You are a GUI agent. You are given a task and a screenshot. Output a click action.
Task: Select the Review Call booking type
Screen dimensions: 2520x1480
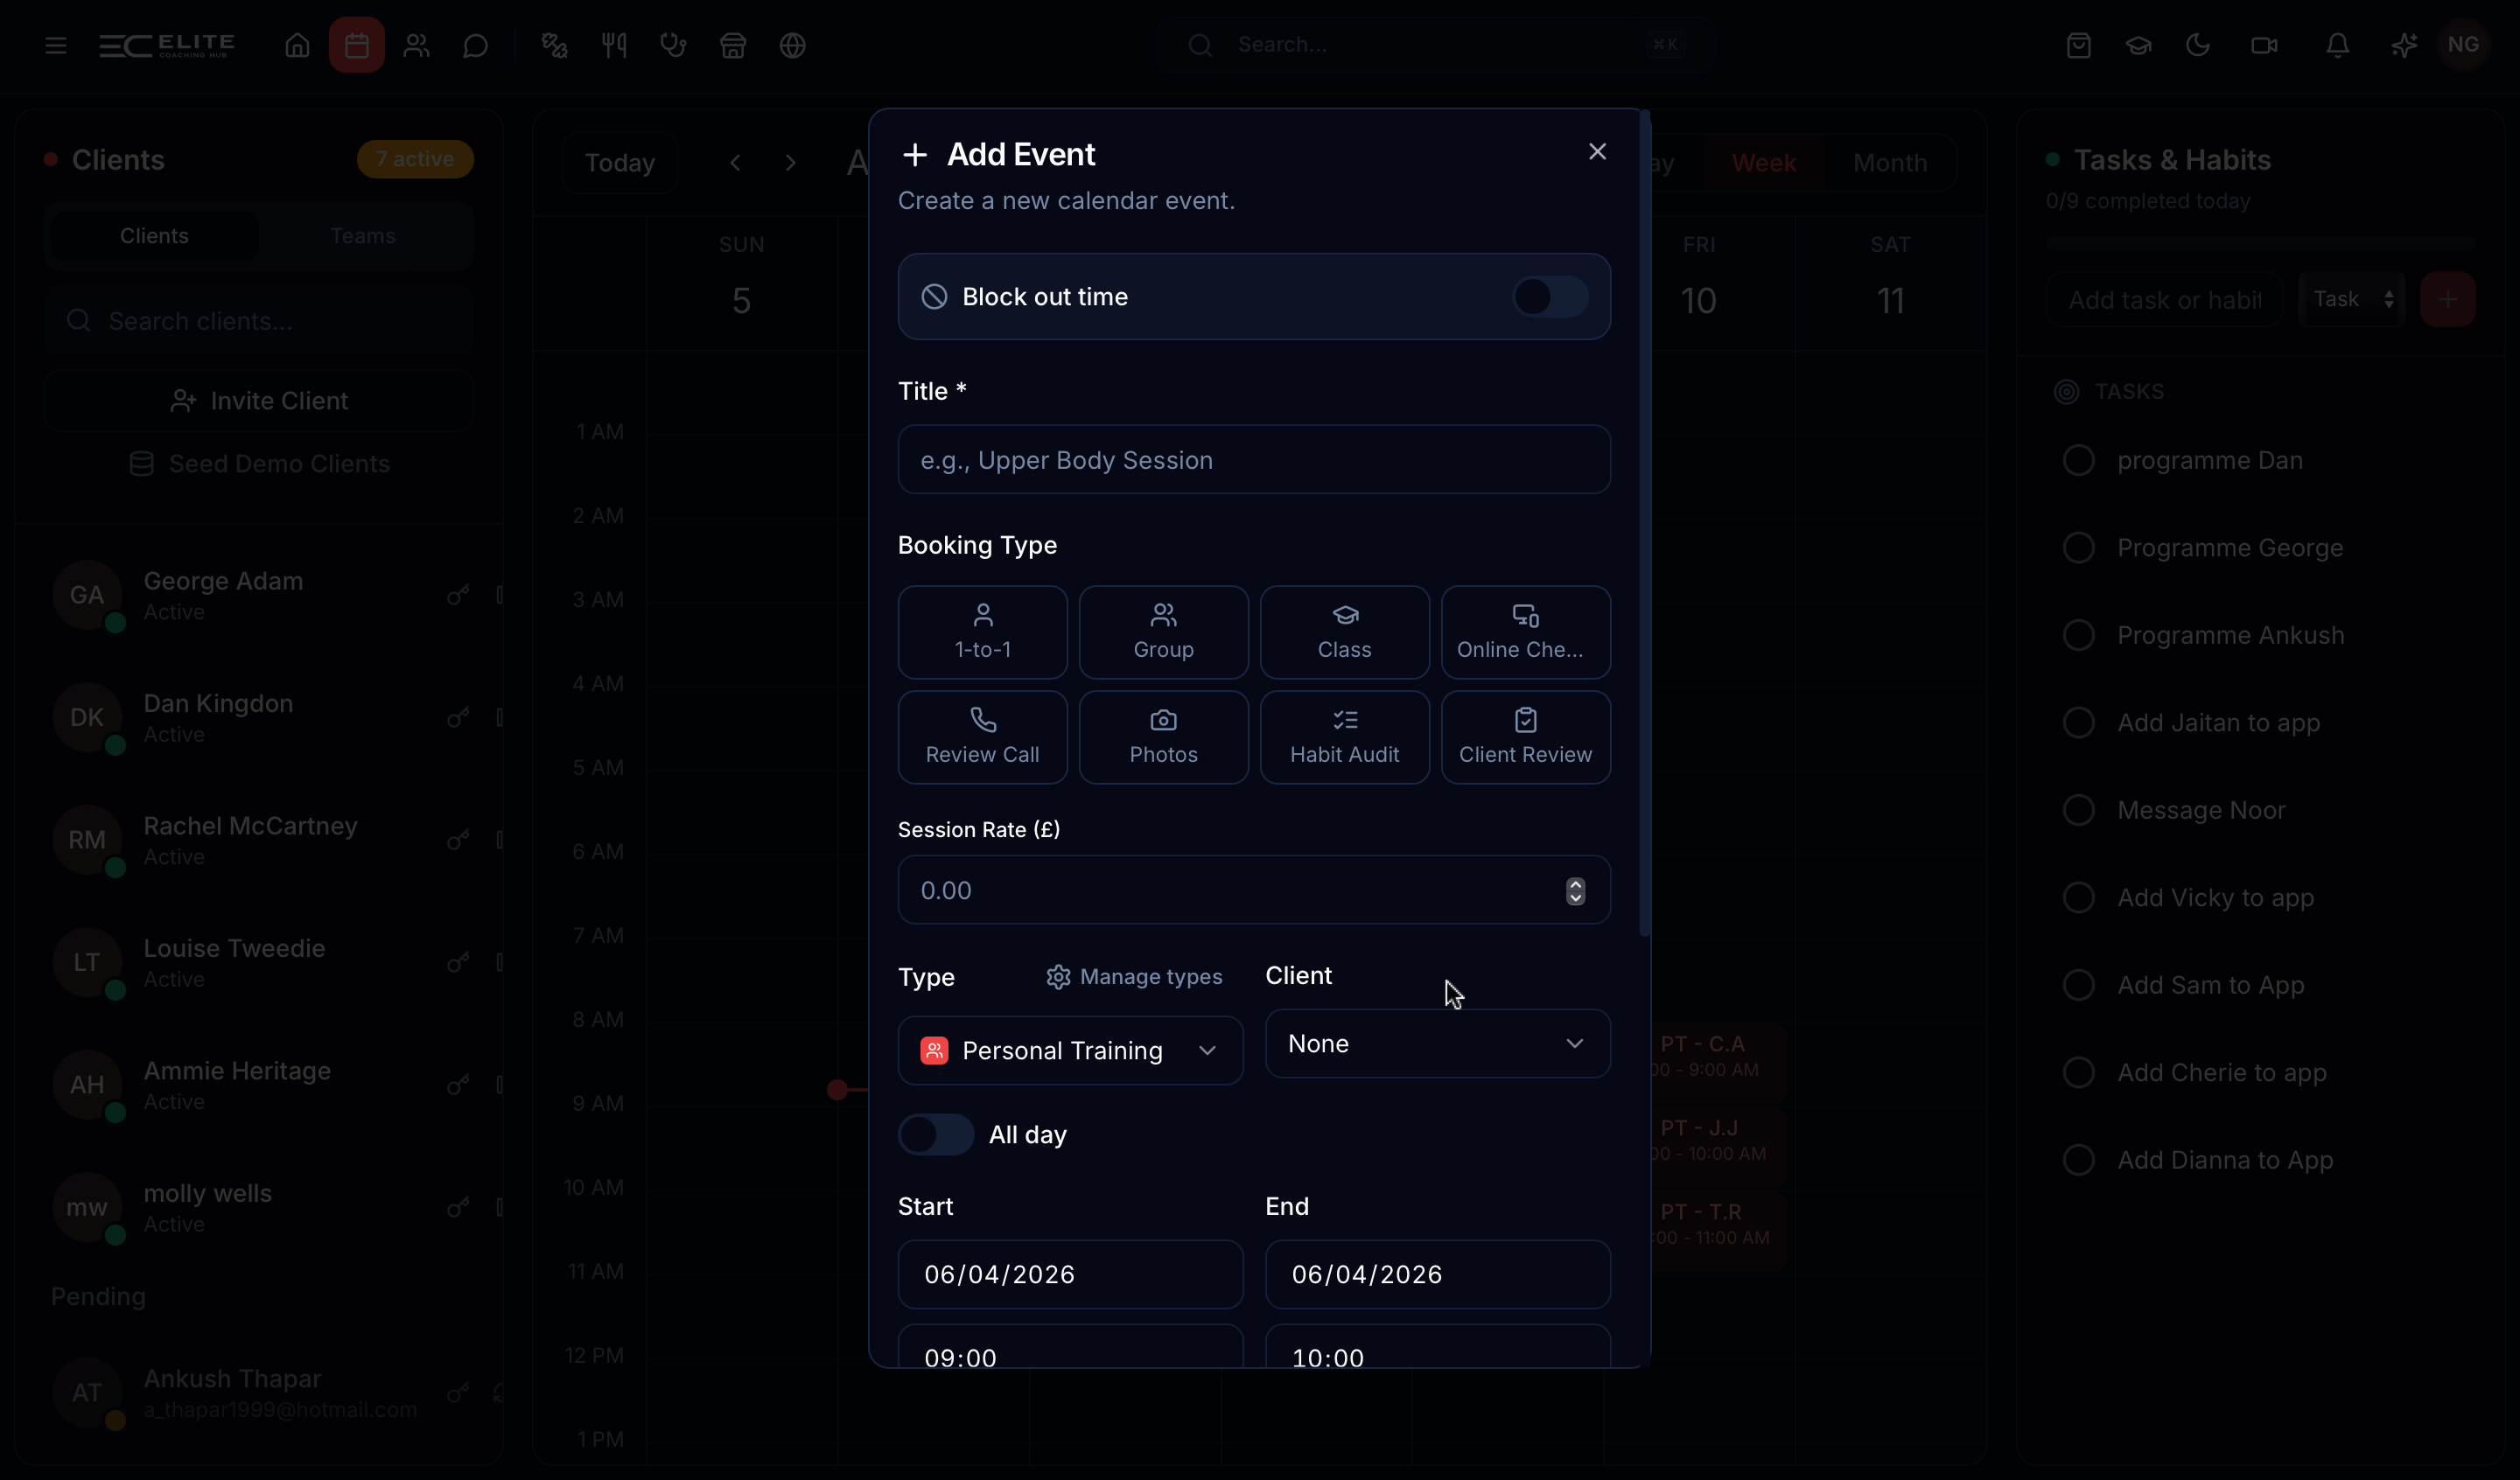(x=982, y=737)
